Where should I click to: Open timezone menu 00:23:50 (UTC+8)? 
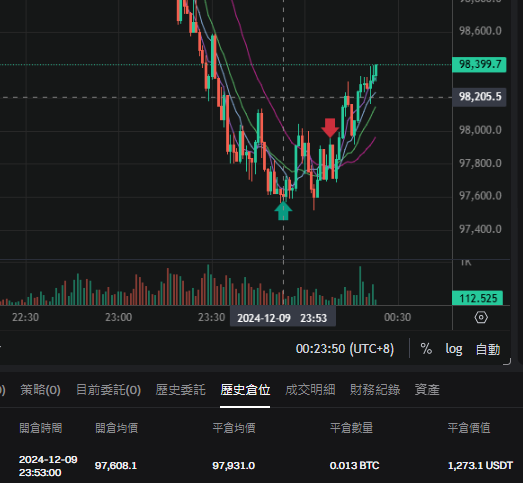pyautogui.click(x=345, y=349)
